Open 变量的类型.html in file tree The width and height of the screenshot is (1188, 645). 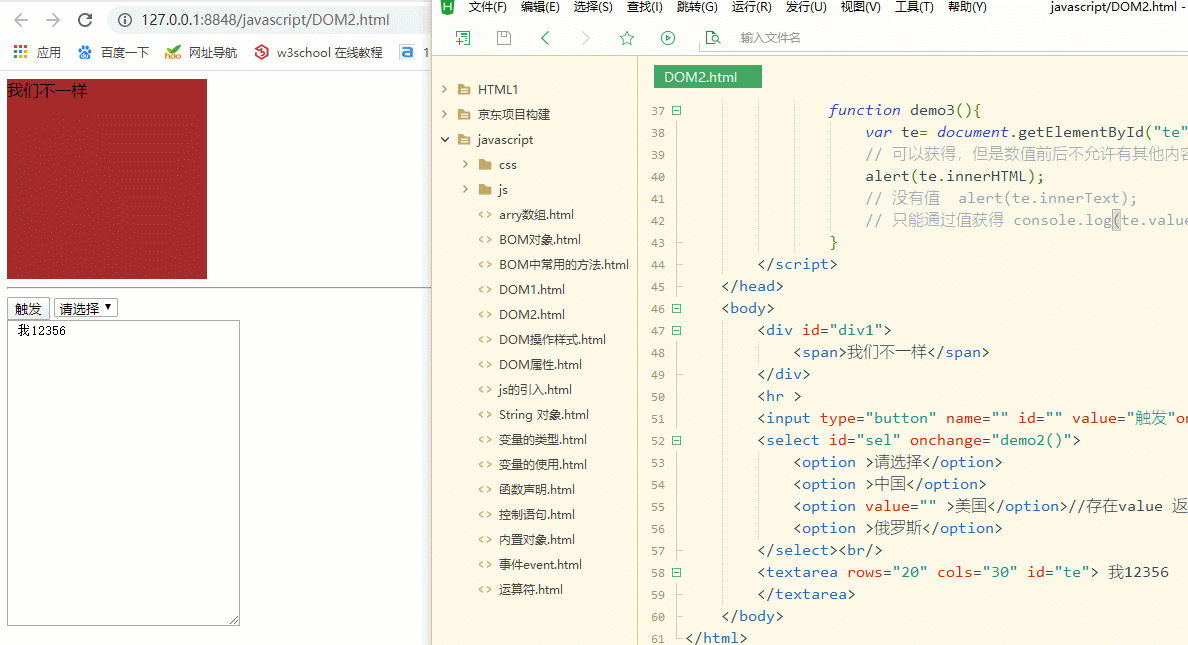coord(542,440)
